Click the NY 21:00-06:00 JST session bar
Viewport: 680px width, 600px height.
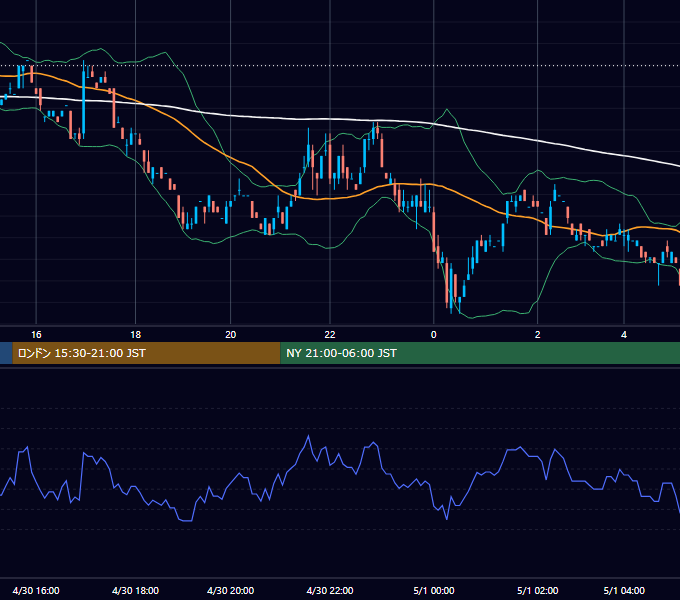480,353
